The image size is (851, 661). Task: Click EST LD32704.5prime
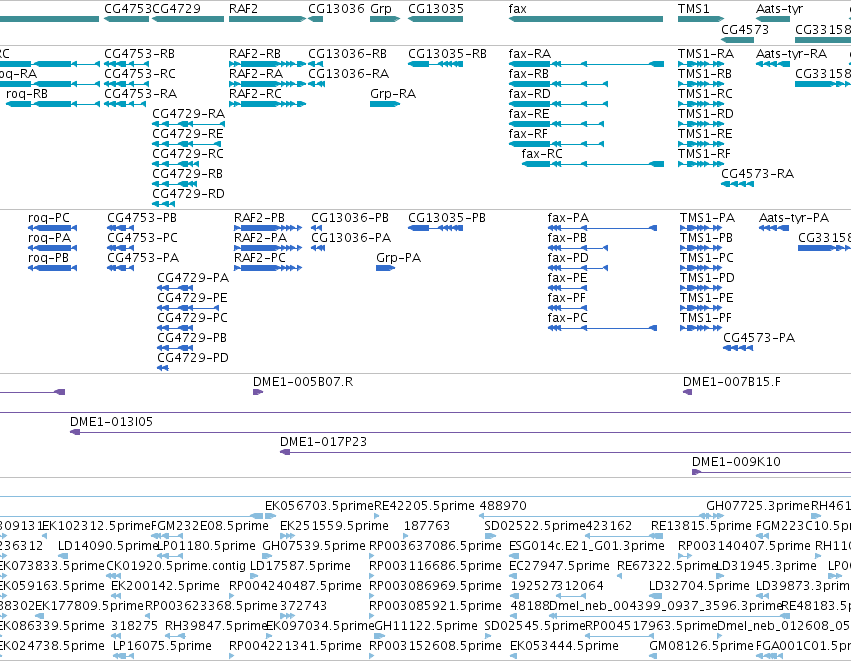click(x=700, y=586)
